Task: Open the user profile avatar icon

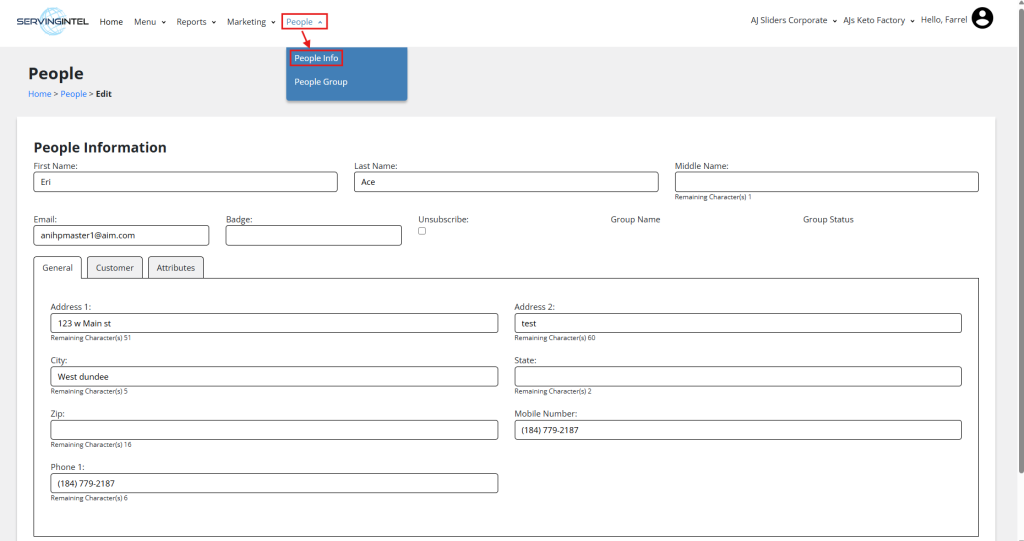Action: coord(982,19)
